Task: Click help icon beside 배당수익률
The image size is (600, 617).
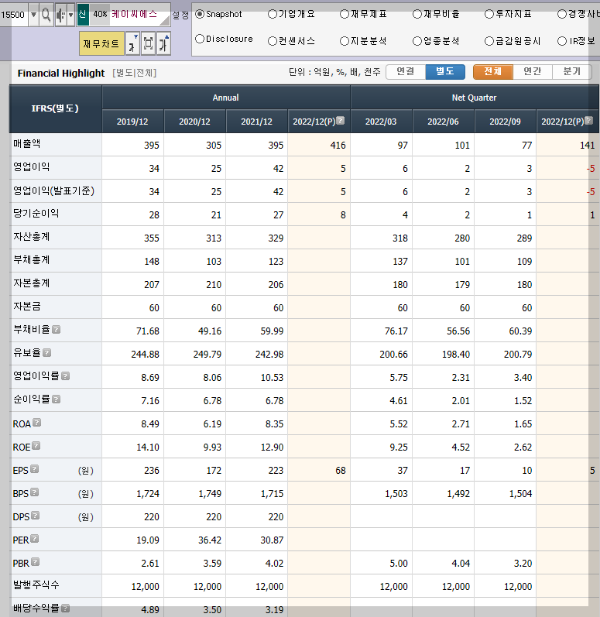Action: click(66, 608)
